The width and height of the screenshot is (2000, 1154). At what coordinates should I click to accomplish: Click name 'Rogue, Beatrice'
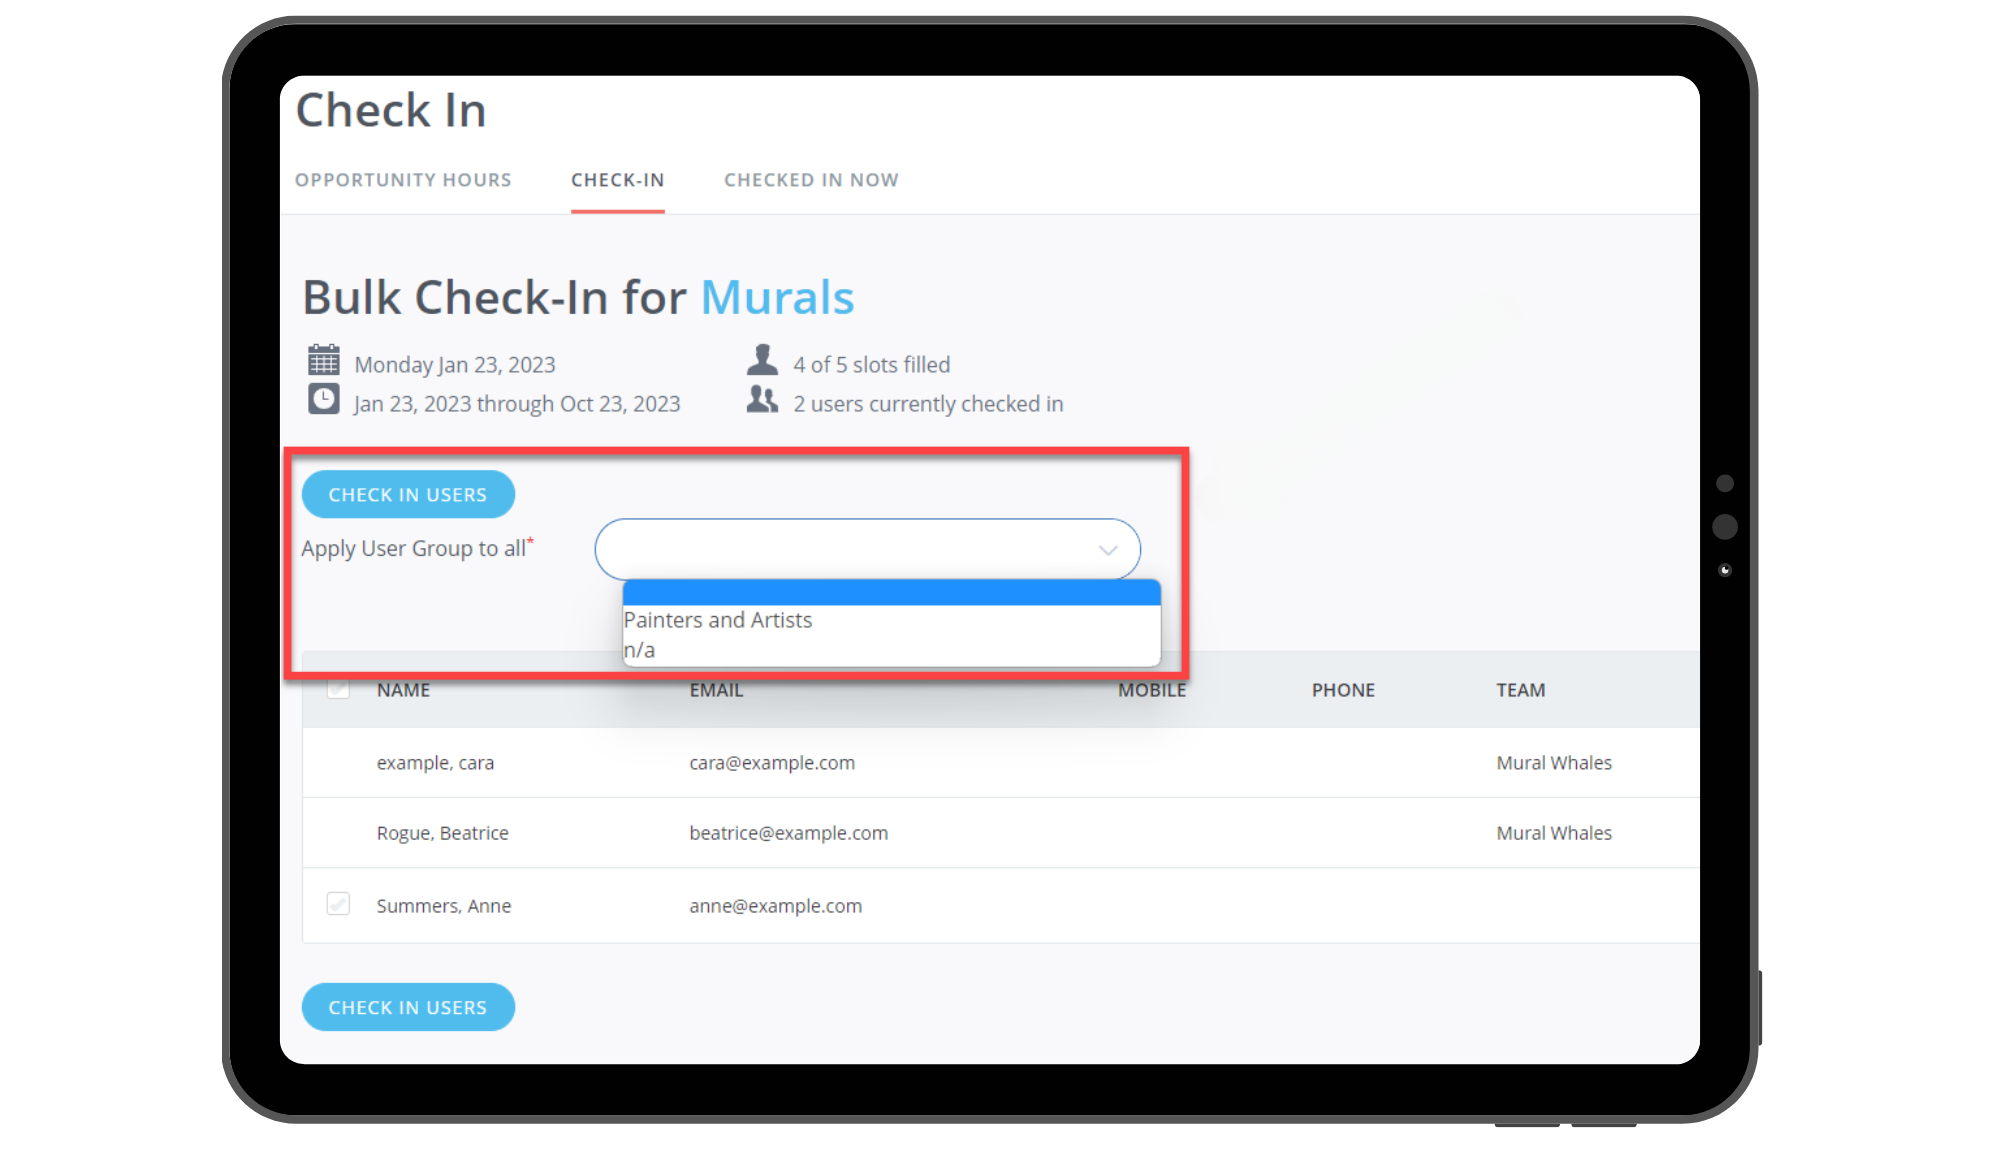click(442, 833)
